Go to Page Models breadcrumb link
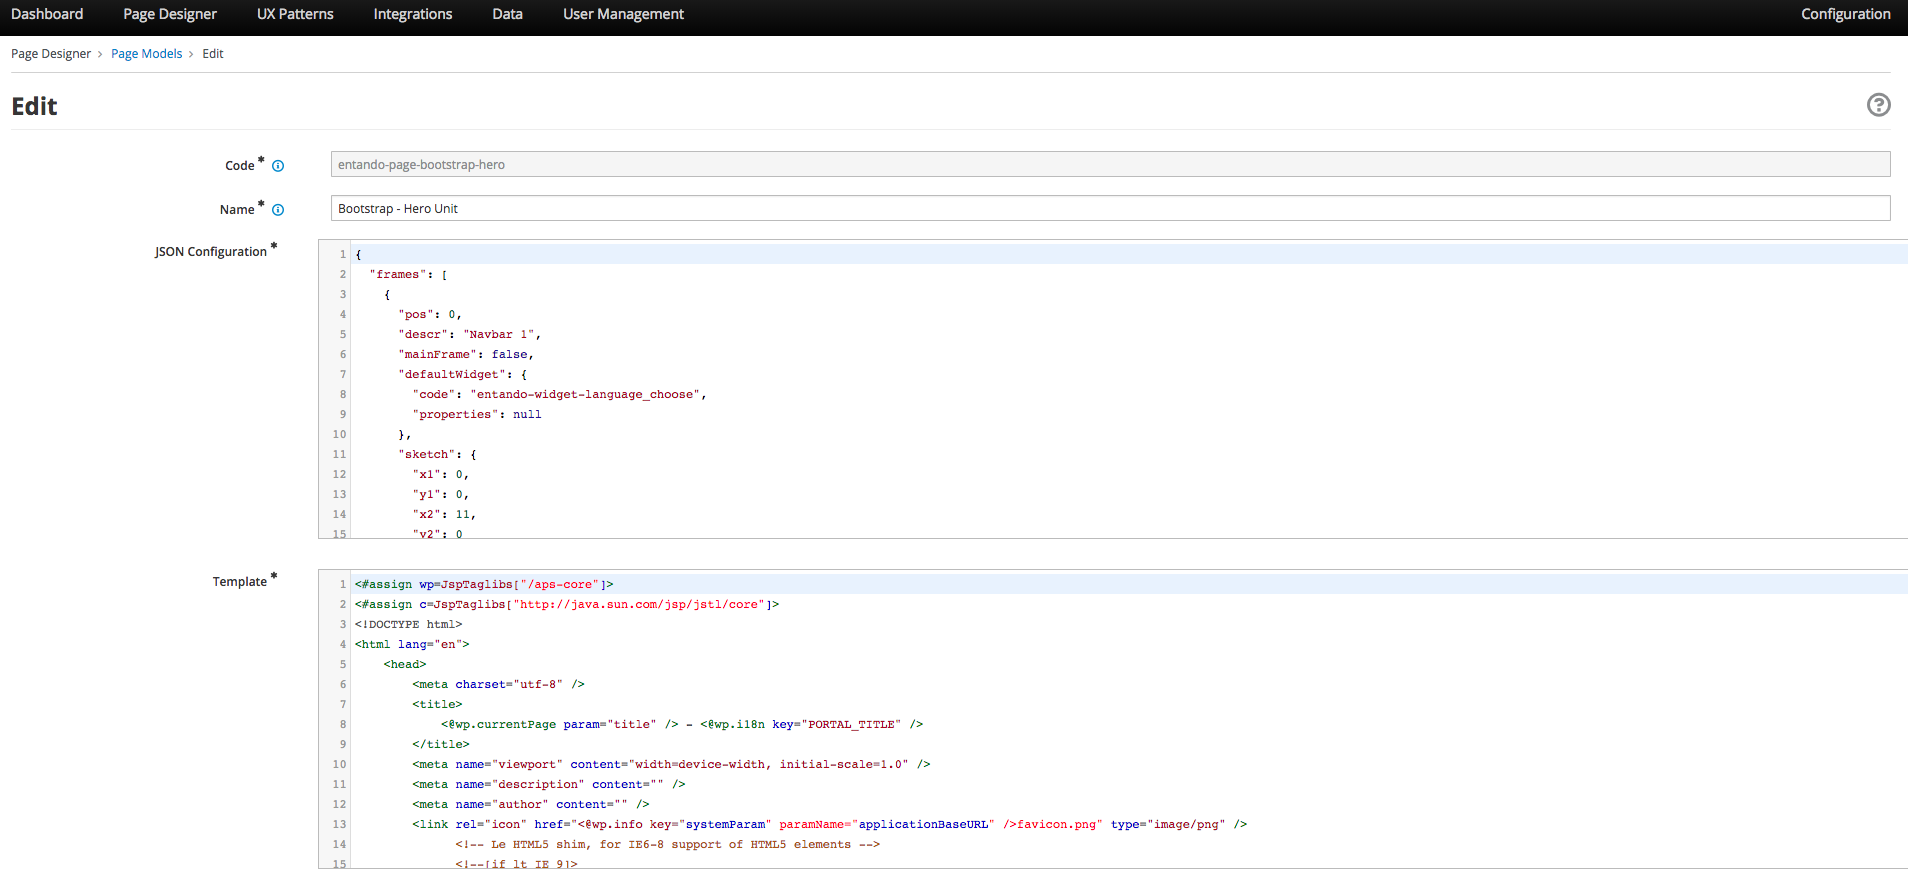This screenshot has height=889, width=1908. (147, 54)
